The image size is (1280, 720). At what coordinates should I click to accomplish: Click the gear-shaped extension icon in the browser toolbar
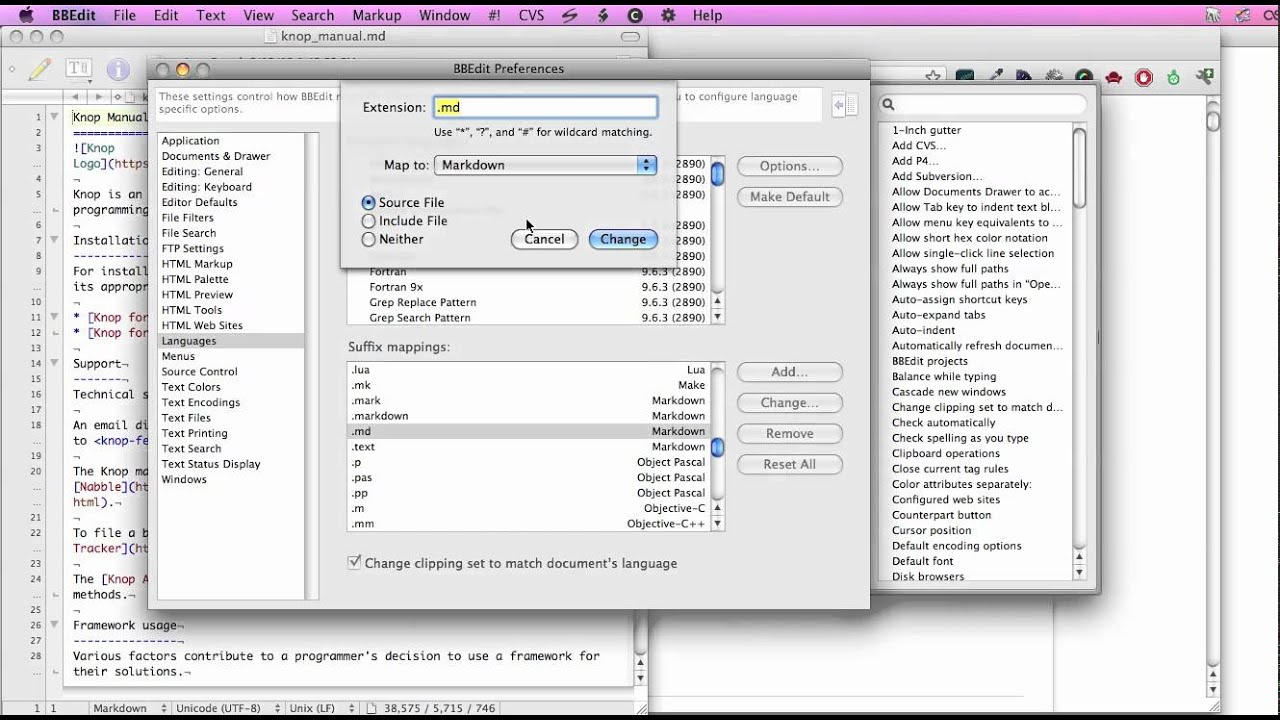point(1055,77)
